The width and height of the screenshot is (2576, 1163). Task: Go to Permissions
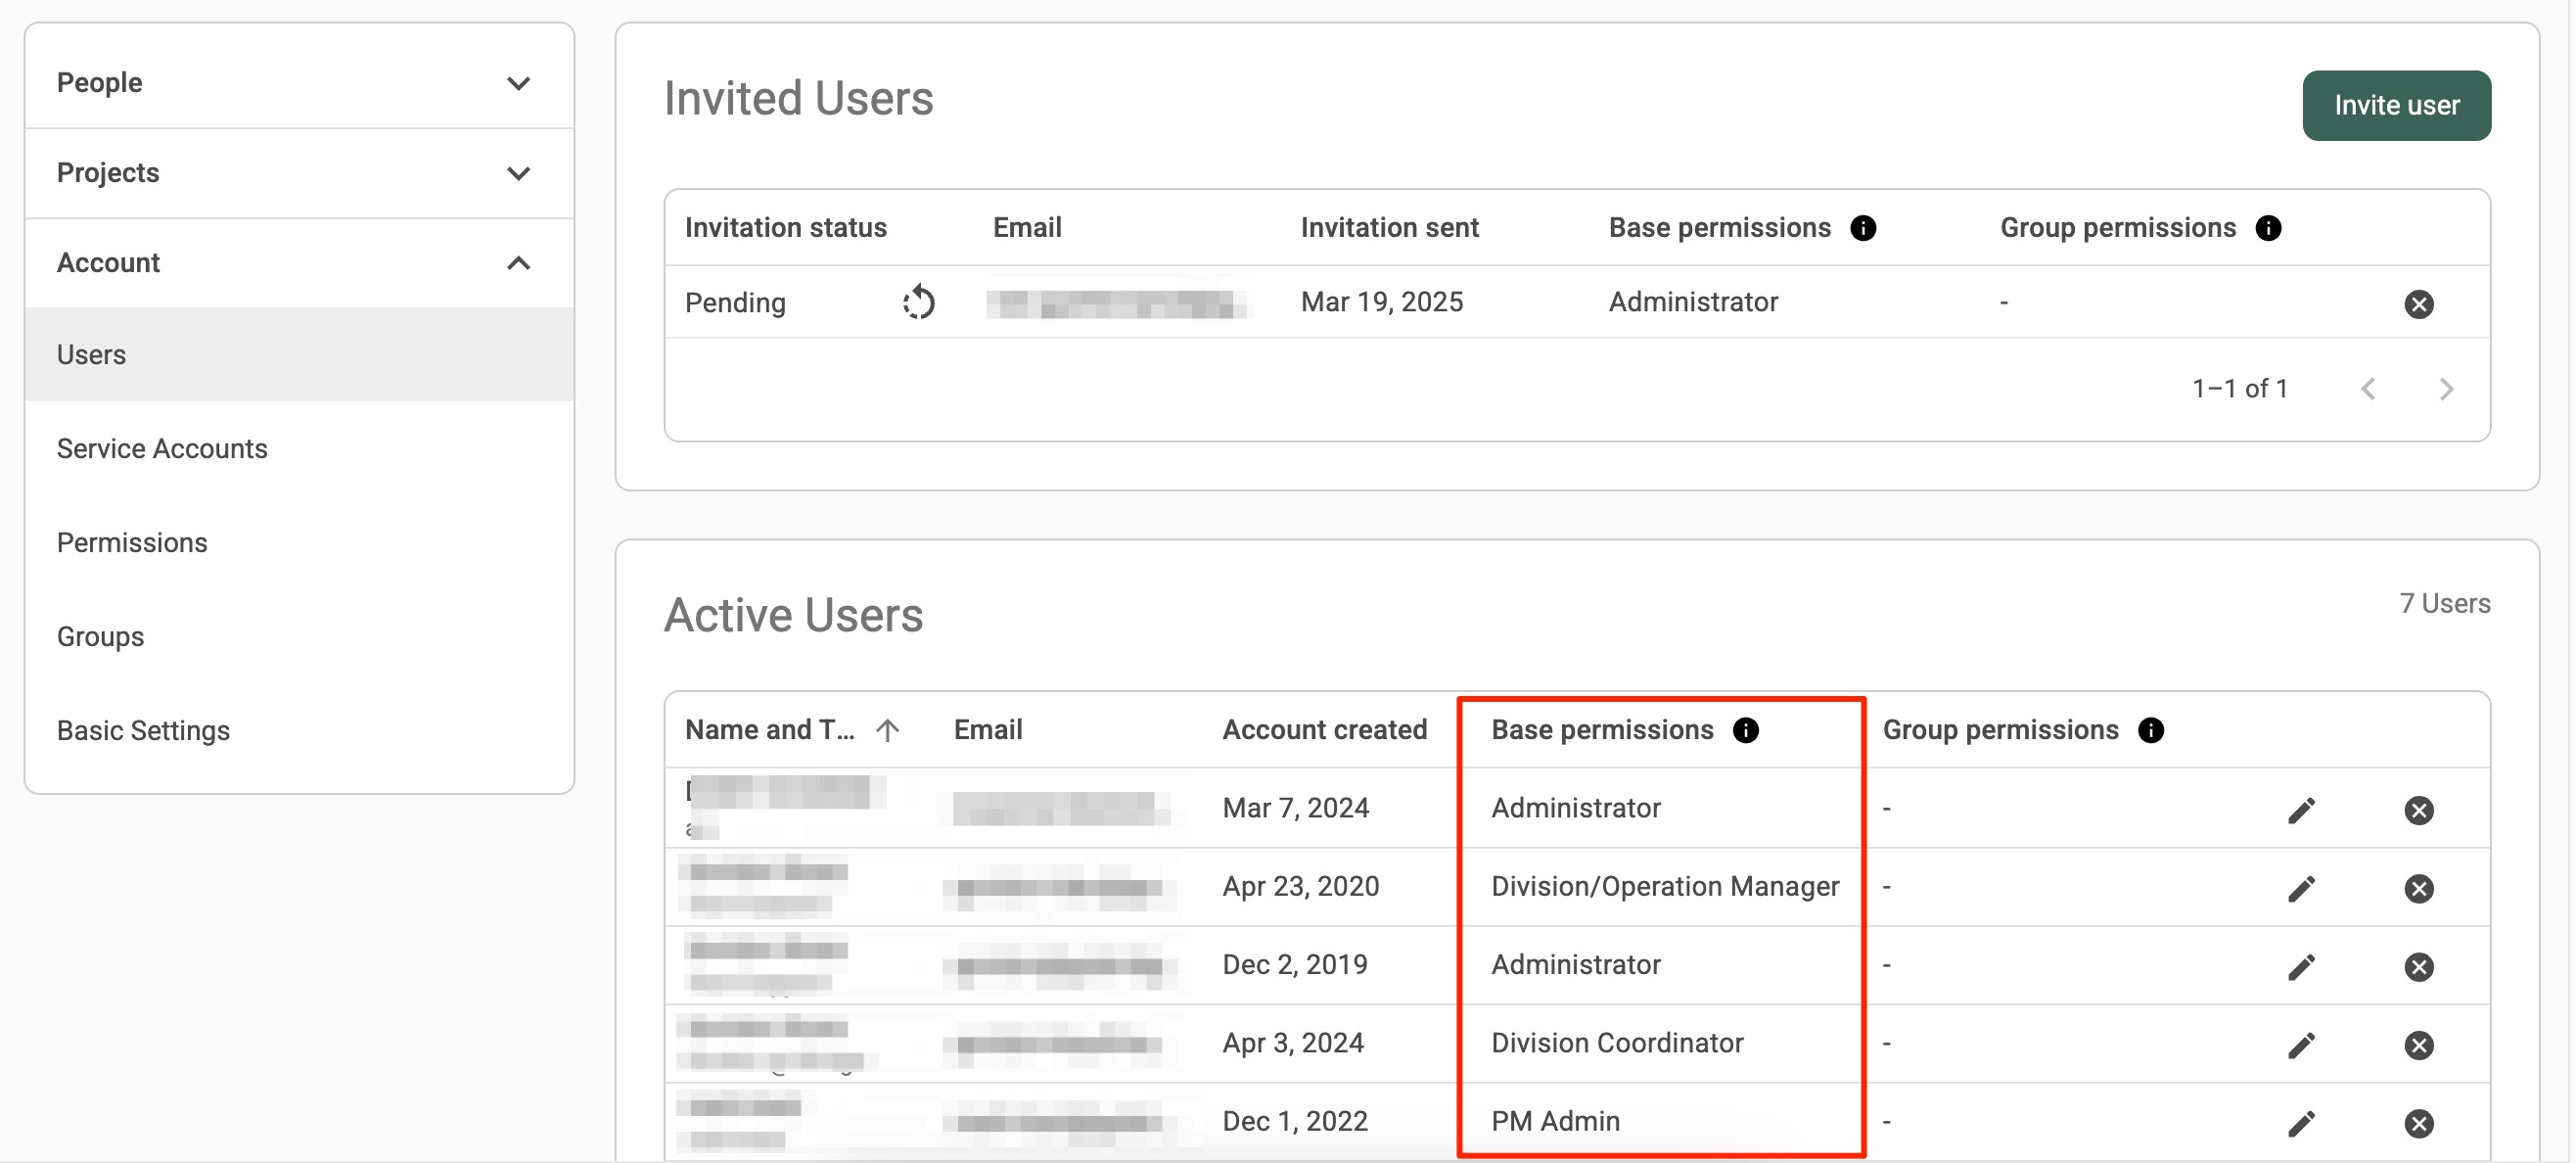[299, 542]
